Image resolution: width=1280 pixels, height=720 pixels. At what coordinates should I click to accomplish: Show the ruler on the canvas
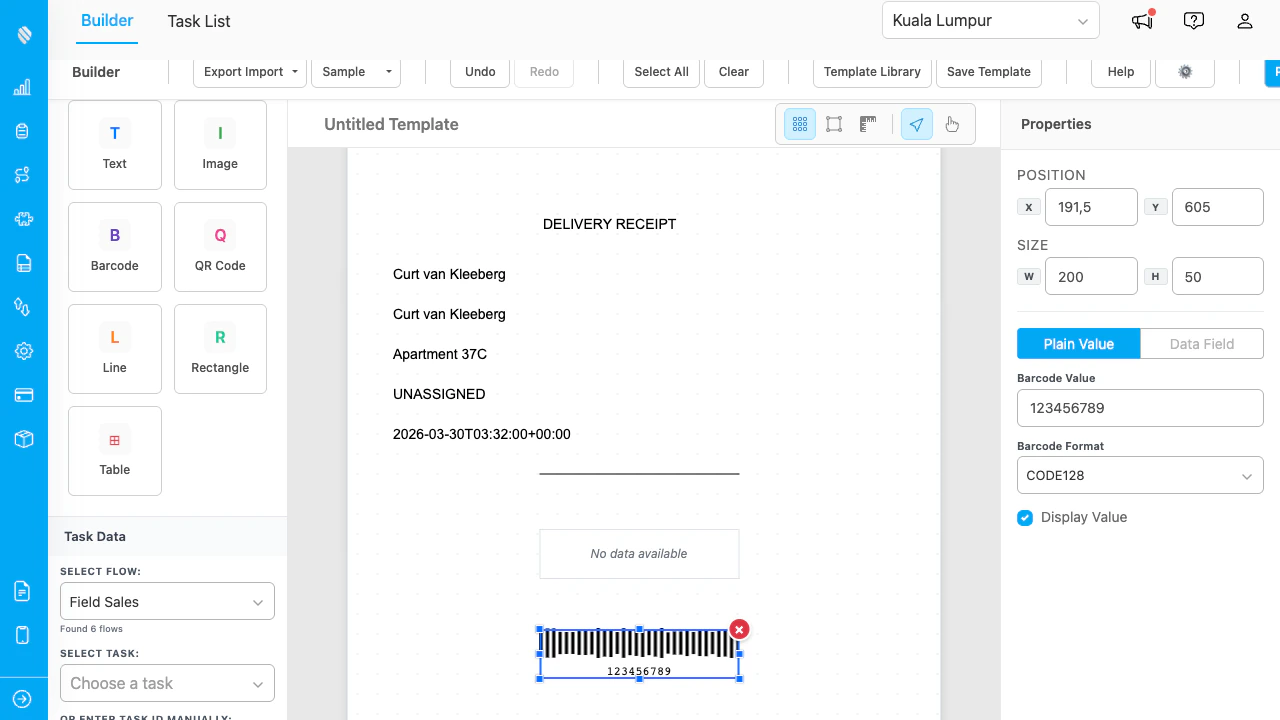868,124
